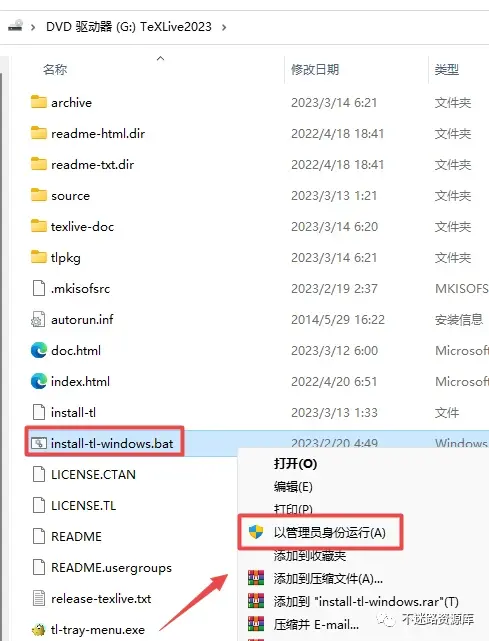Expand the chevron before DVD 驱动器 path
Viewport: 489px width, 641px height.
(x=33, y=27)
